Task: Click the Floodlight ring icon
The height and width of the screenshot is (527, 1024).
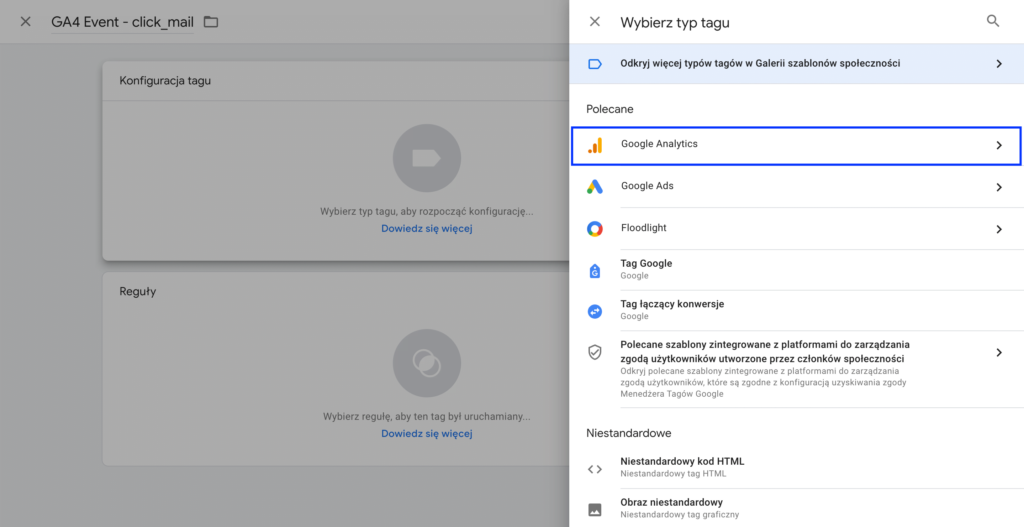Action: point(594,229)
